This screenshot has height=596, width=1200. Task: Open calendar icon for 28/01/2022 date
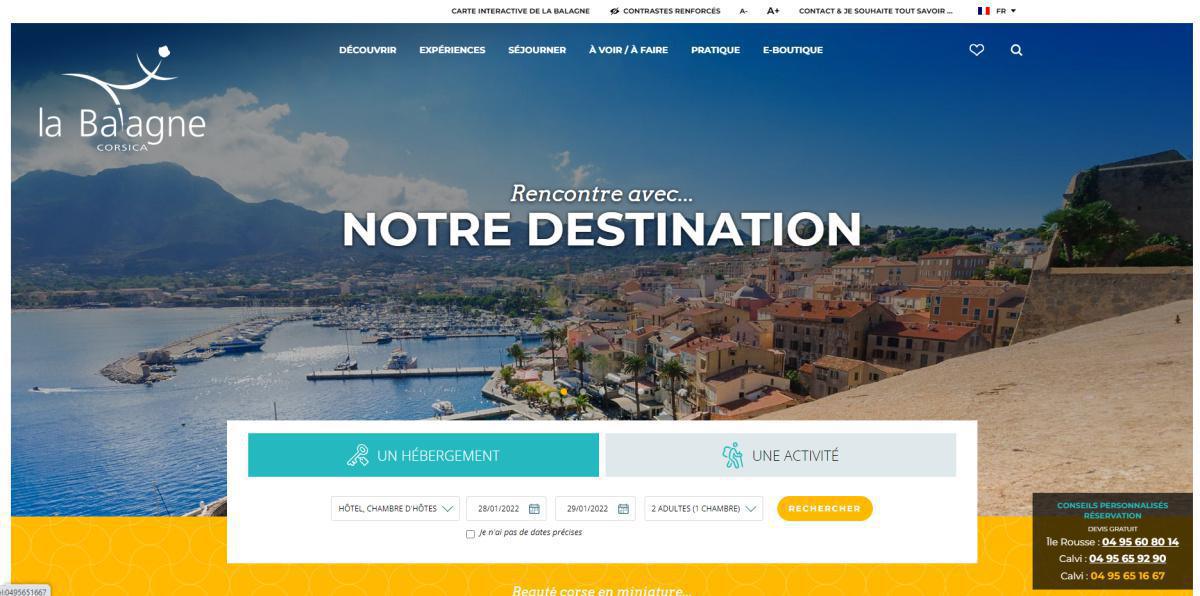pos(534,509)
